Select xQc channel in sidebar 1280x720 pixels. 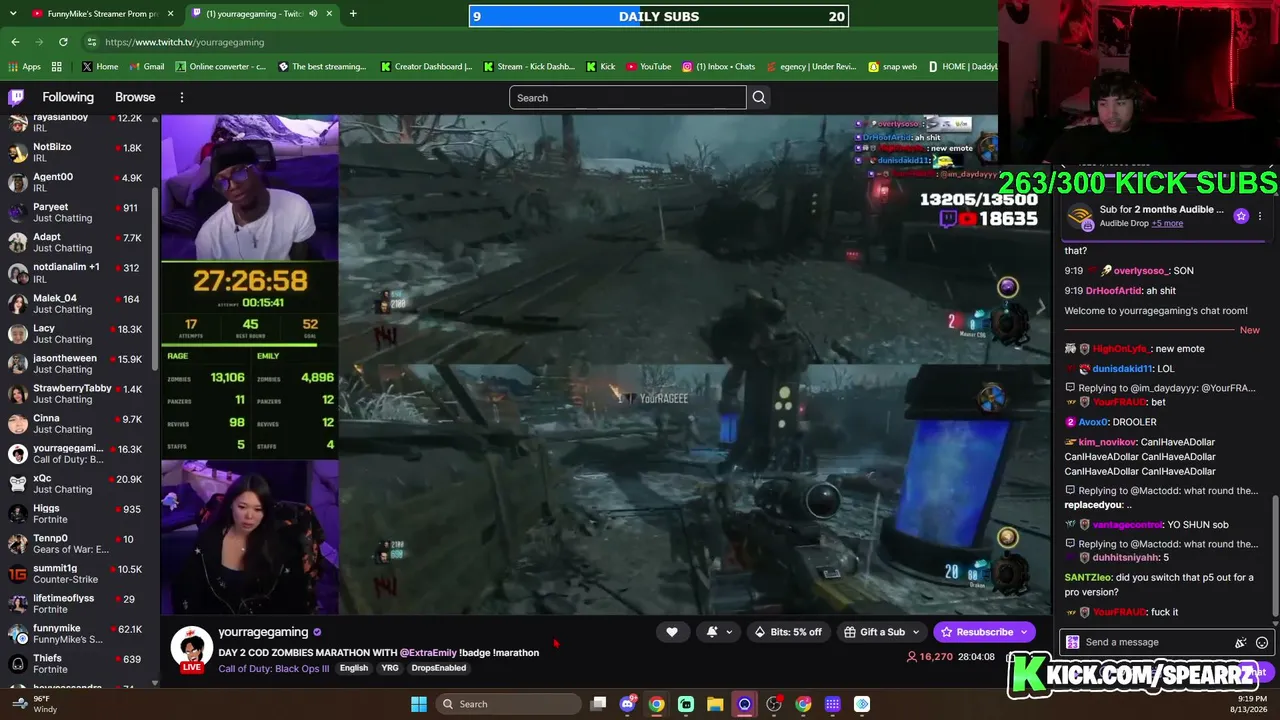coord(78,484)
